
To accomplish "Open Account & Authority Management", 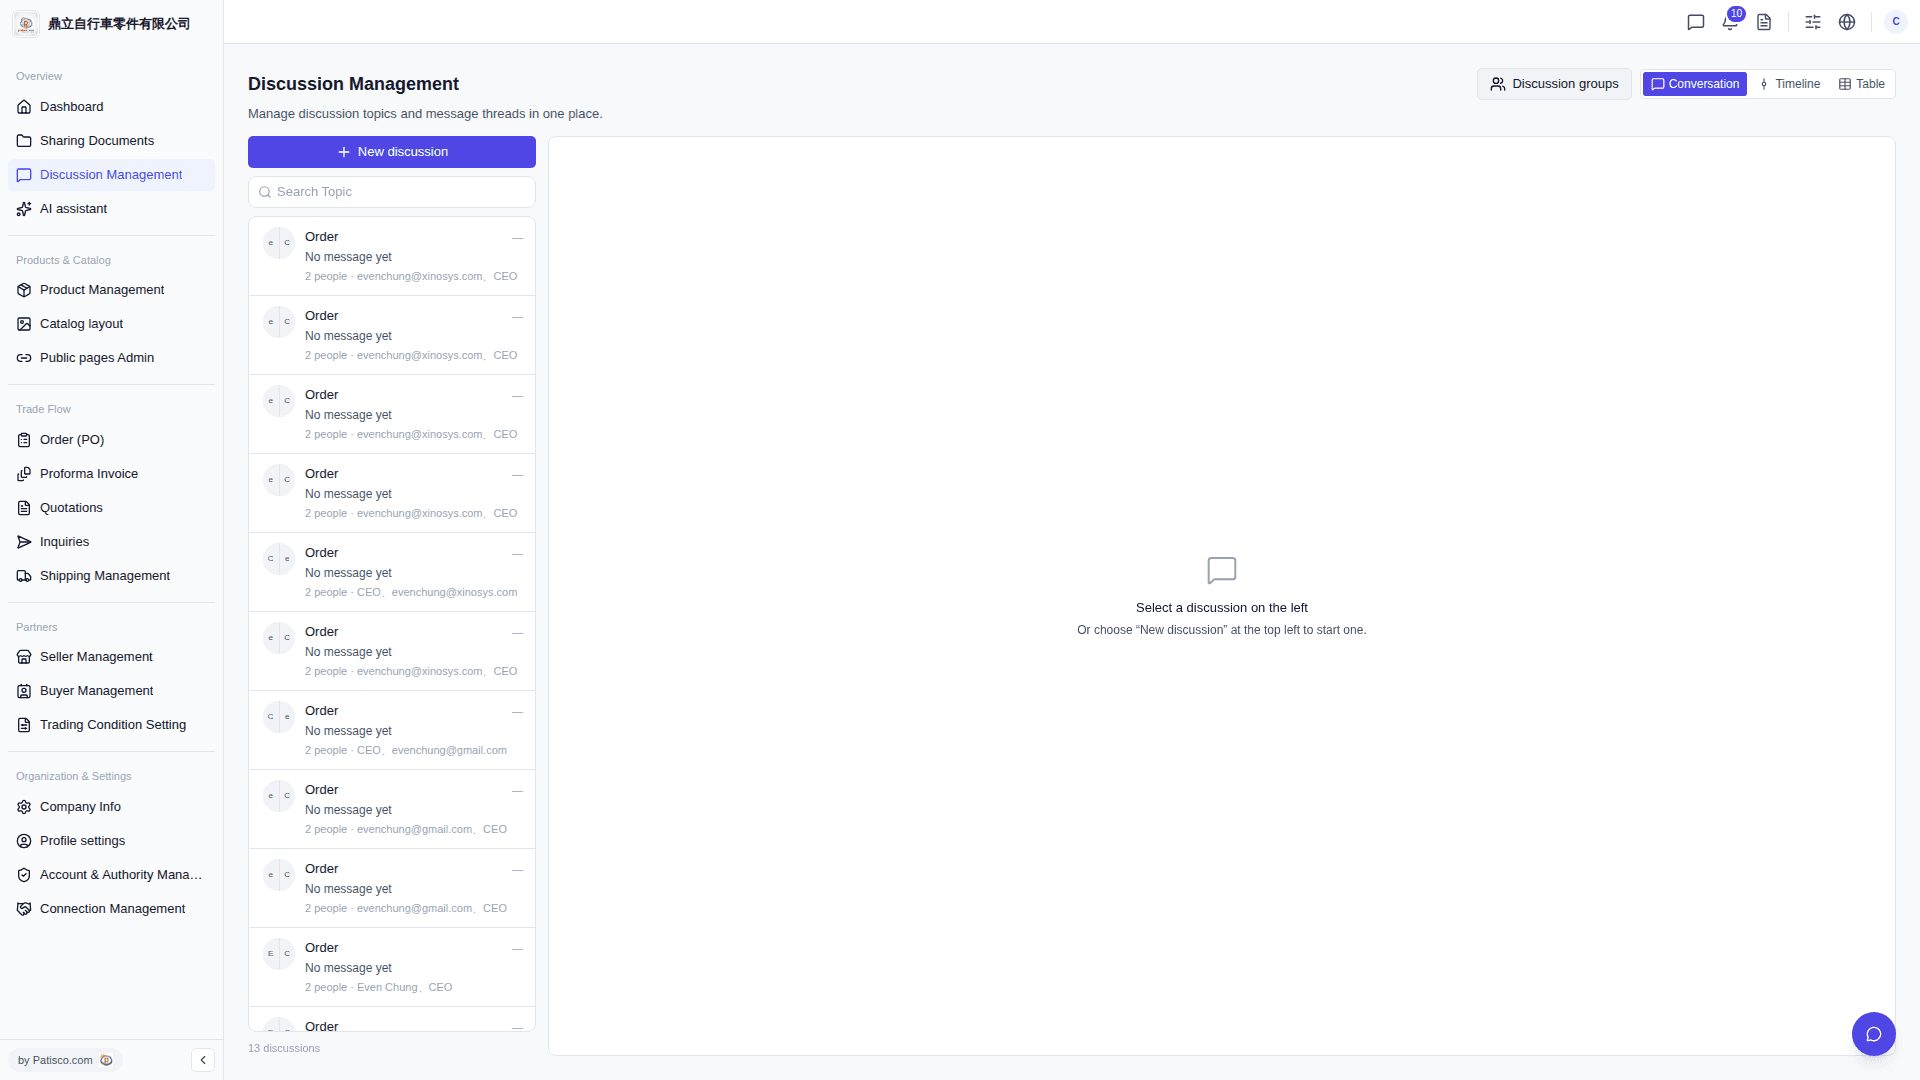I will pyautogui.click(x=111, y=875).
